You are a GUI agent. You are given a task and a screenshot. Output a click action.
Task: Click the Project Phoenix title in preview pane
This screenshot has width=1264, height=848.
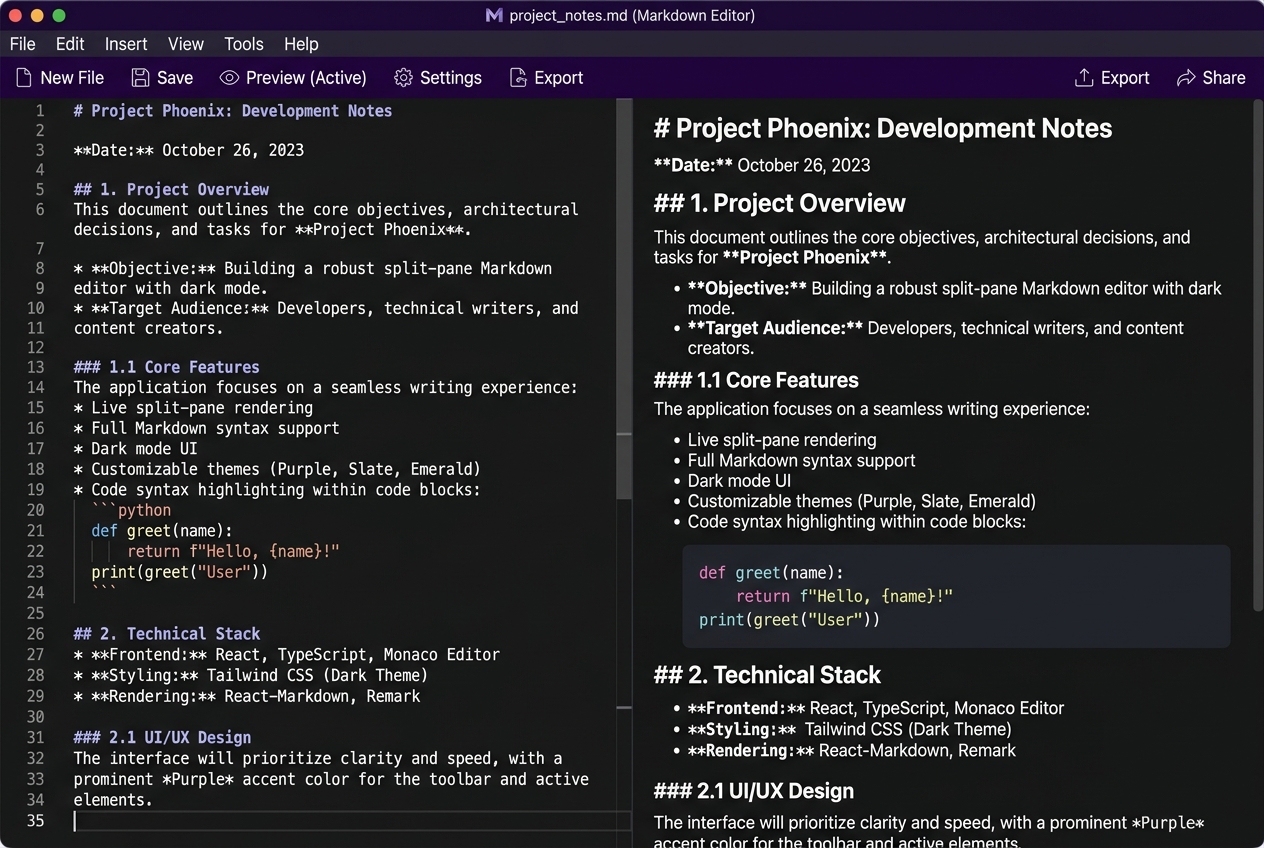pyautogui.click(x=883, y=128)
